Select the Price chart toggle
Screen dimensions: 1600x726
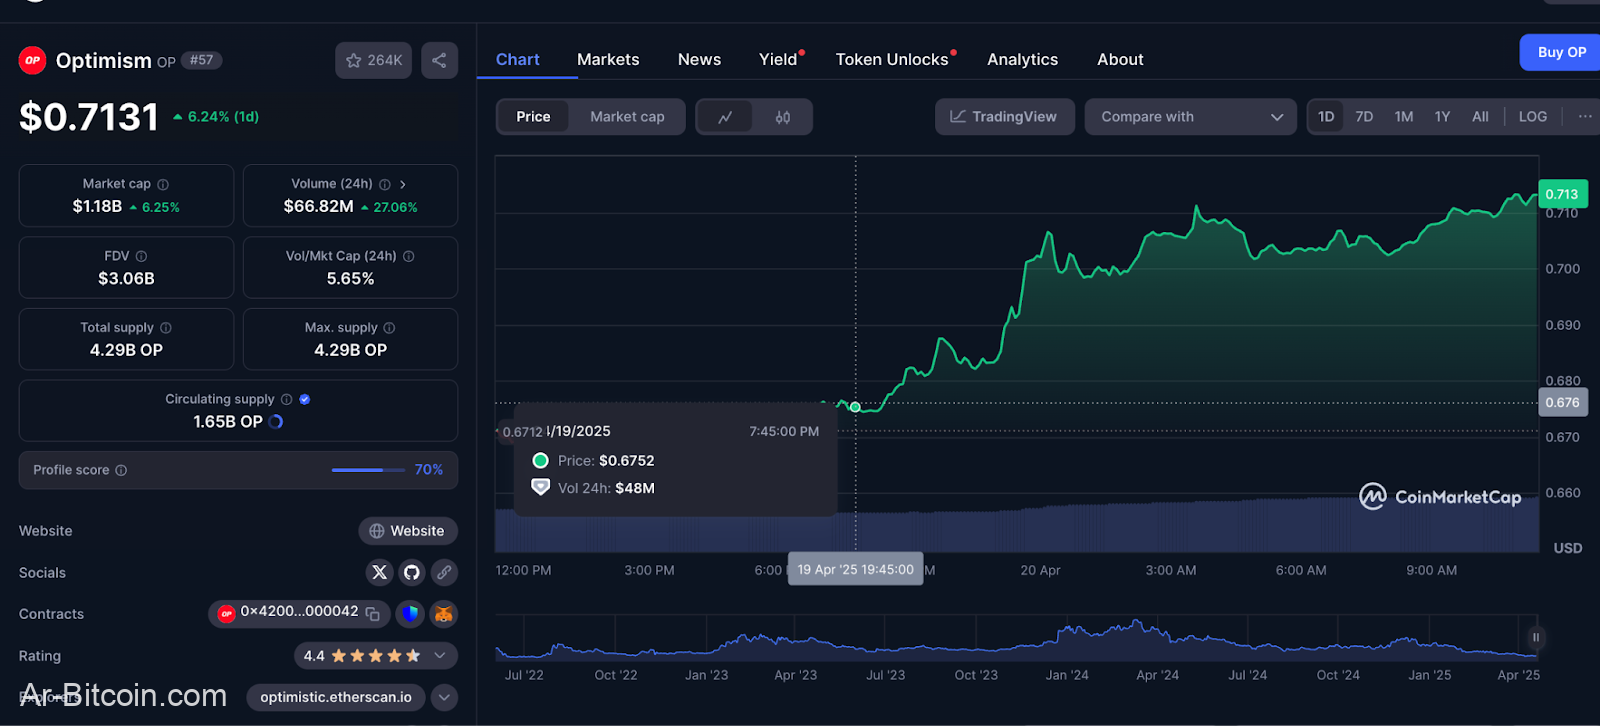coord(533,117)
